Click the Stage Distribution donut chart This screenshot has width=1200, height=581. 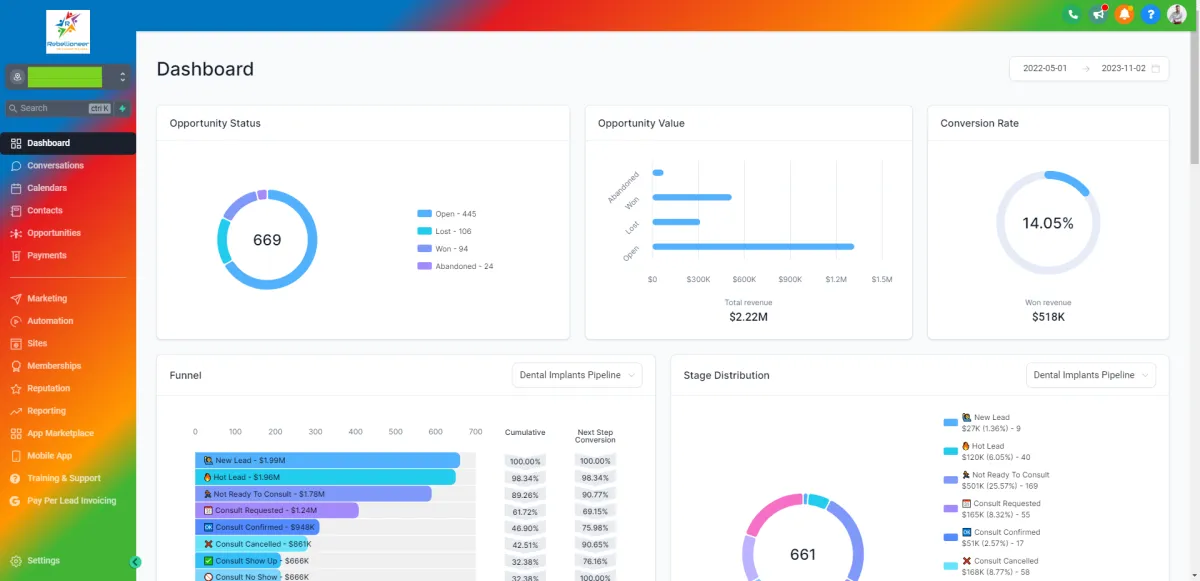(803, 537)
